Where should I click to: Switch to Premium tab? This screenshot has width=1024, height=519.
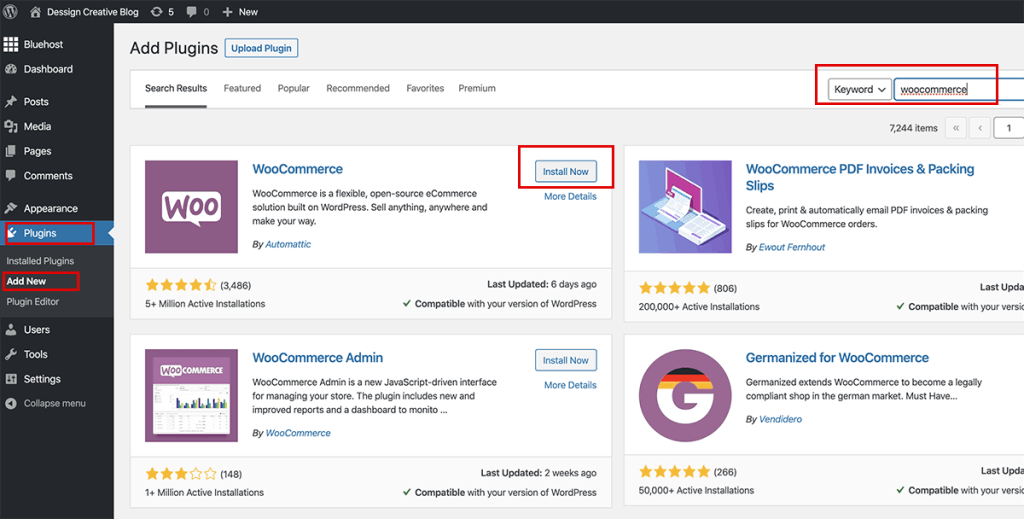tap(477, 88)
